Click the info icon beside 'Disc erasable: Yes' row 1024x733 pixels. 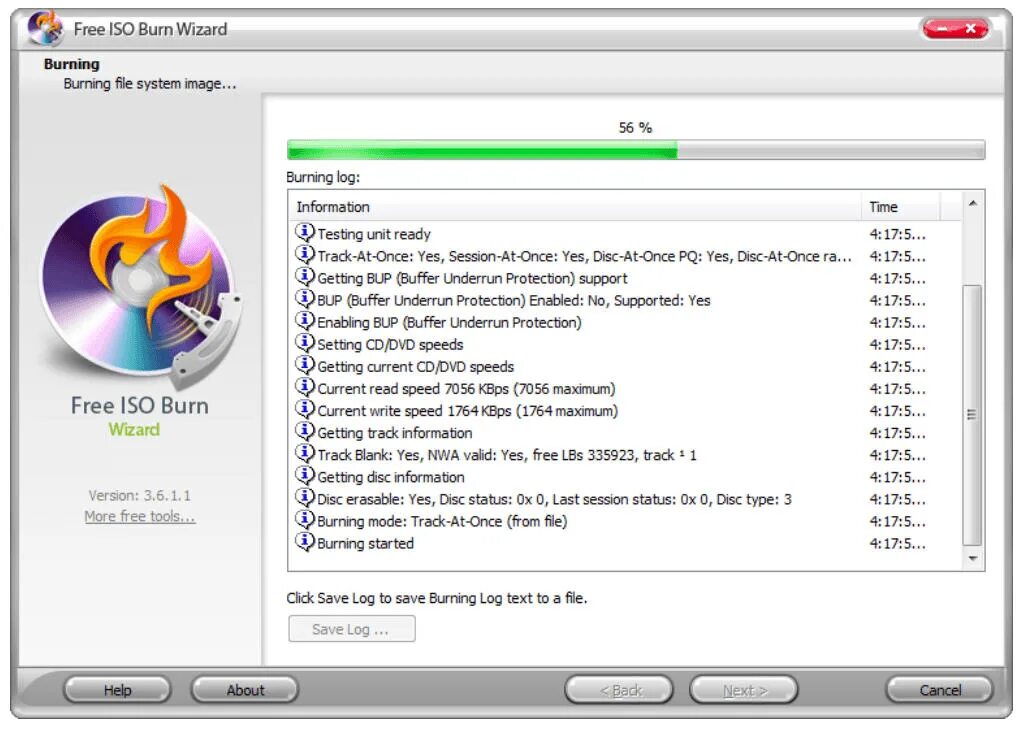(304, 497)
